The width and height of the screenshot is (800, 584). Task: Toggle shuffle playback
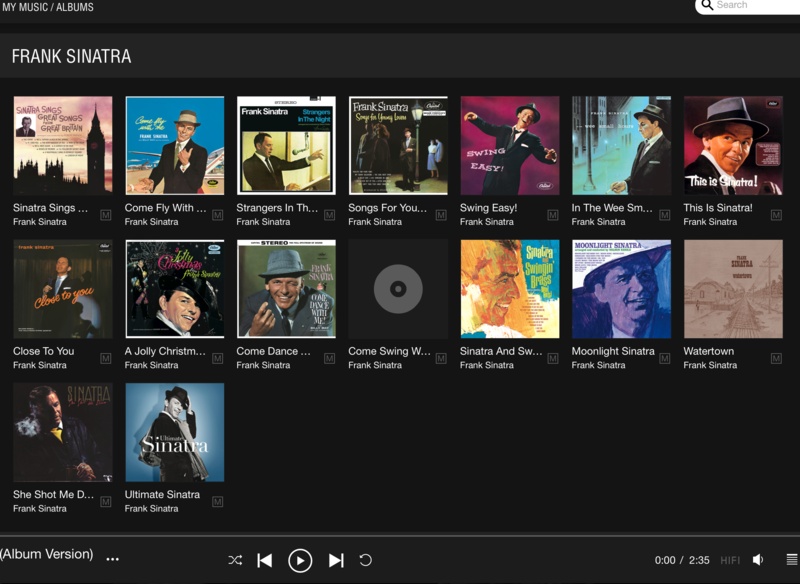(235, 560)
